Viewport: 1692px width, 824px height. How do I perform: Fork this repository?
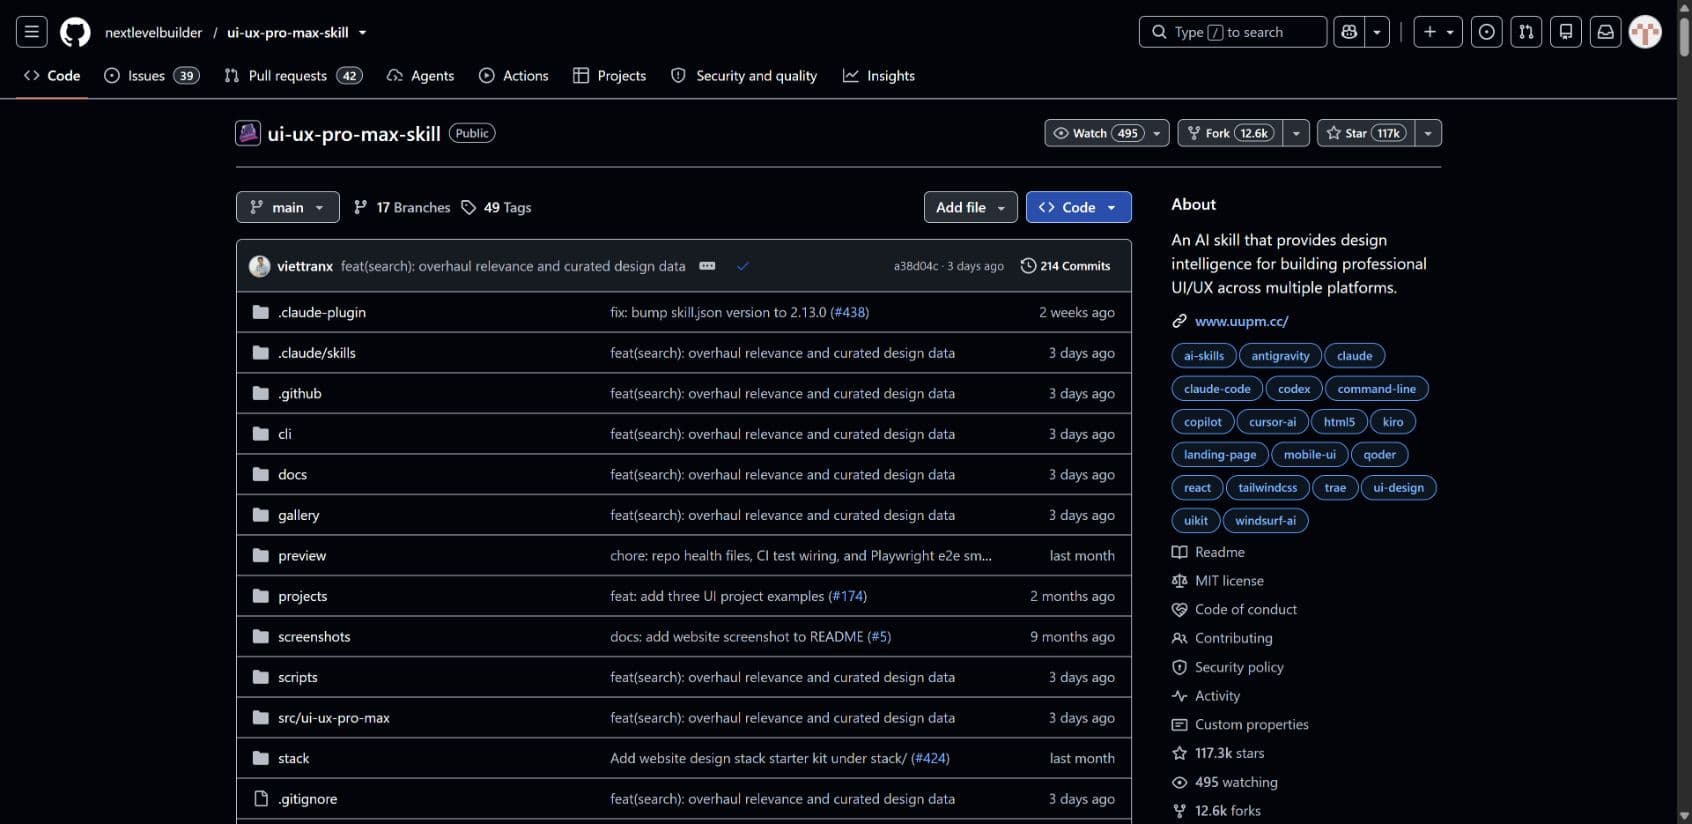pos(1231,133)
